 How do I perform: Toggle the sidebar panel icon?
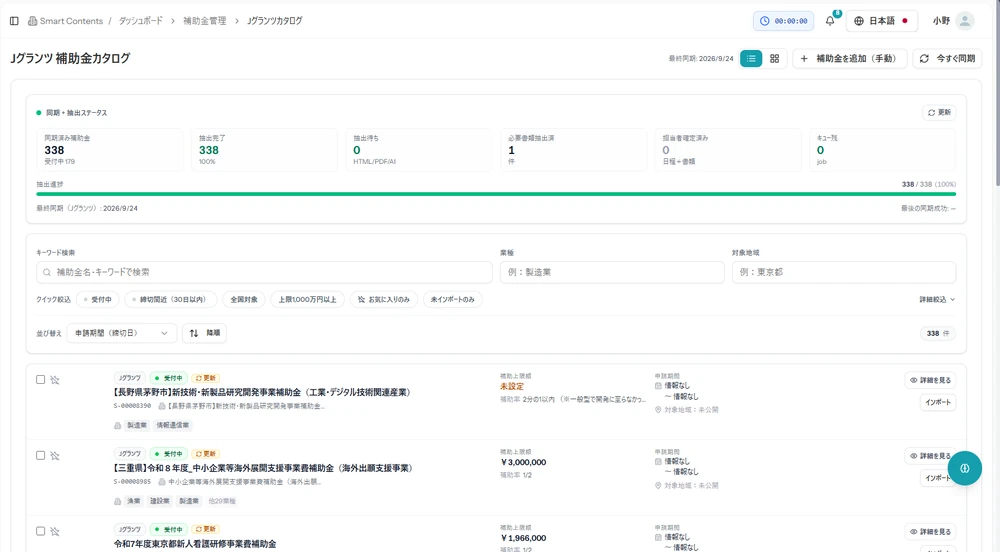pos(14,21)
